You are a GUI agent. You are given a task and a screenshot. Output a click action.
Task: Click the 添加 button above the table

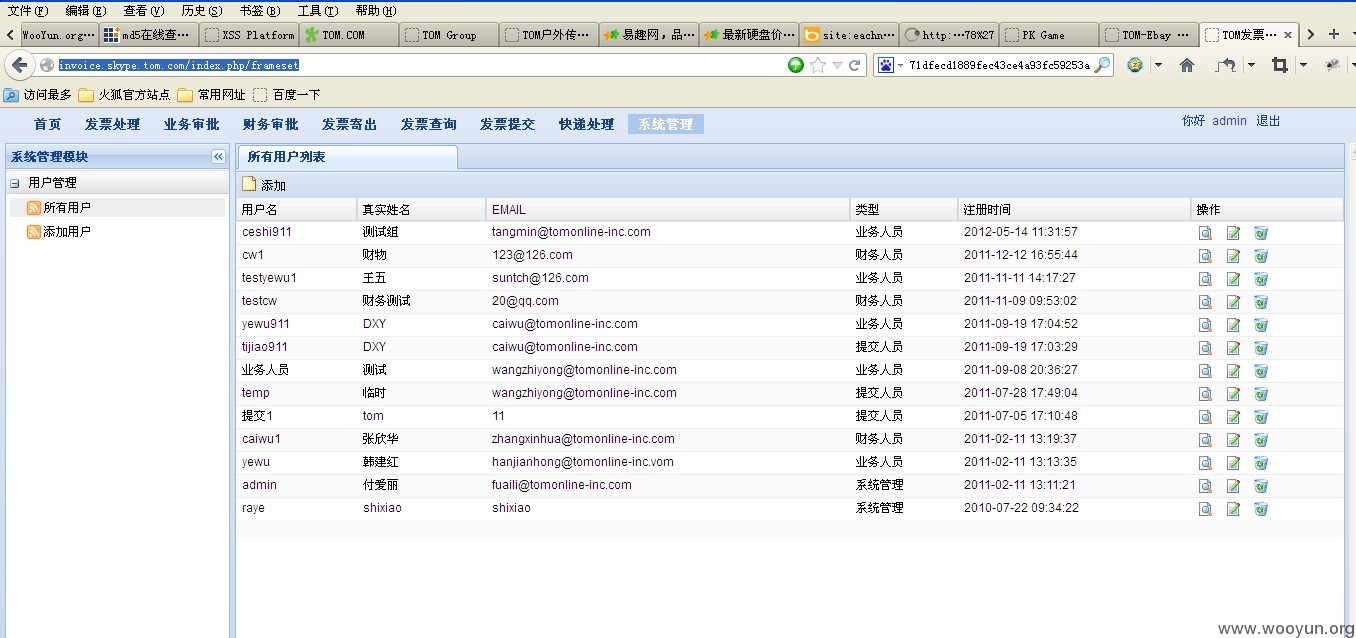(264, 185)
